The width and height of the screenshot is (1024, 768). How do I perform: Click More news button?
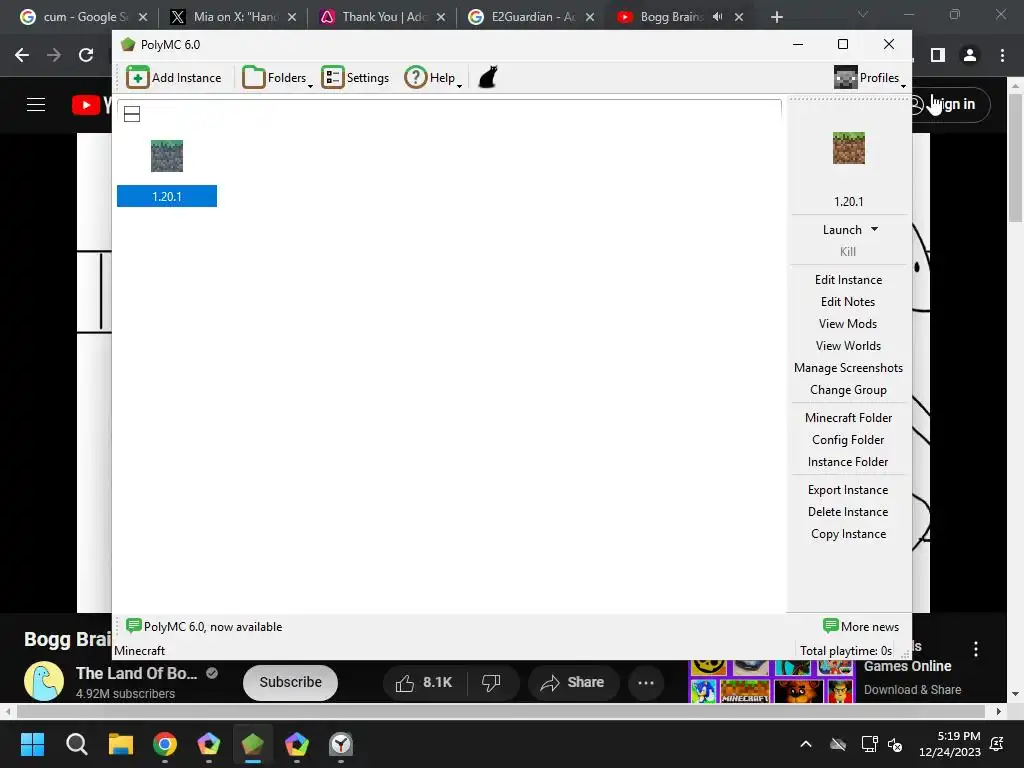click(861, 627)
